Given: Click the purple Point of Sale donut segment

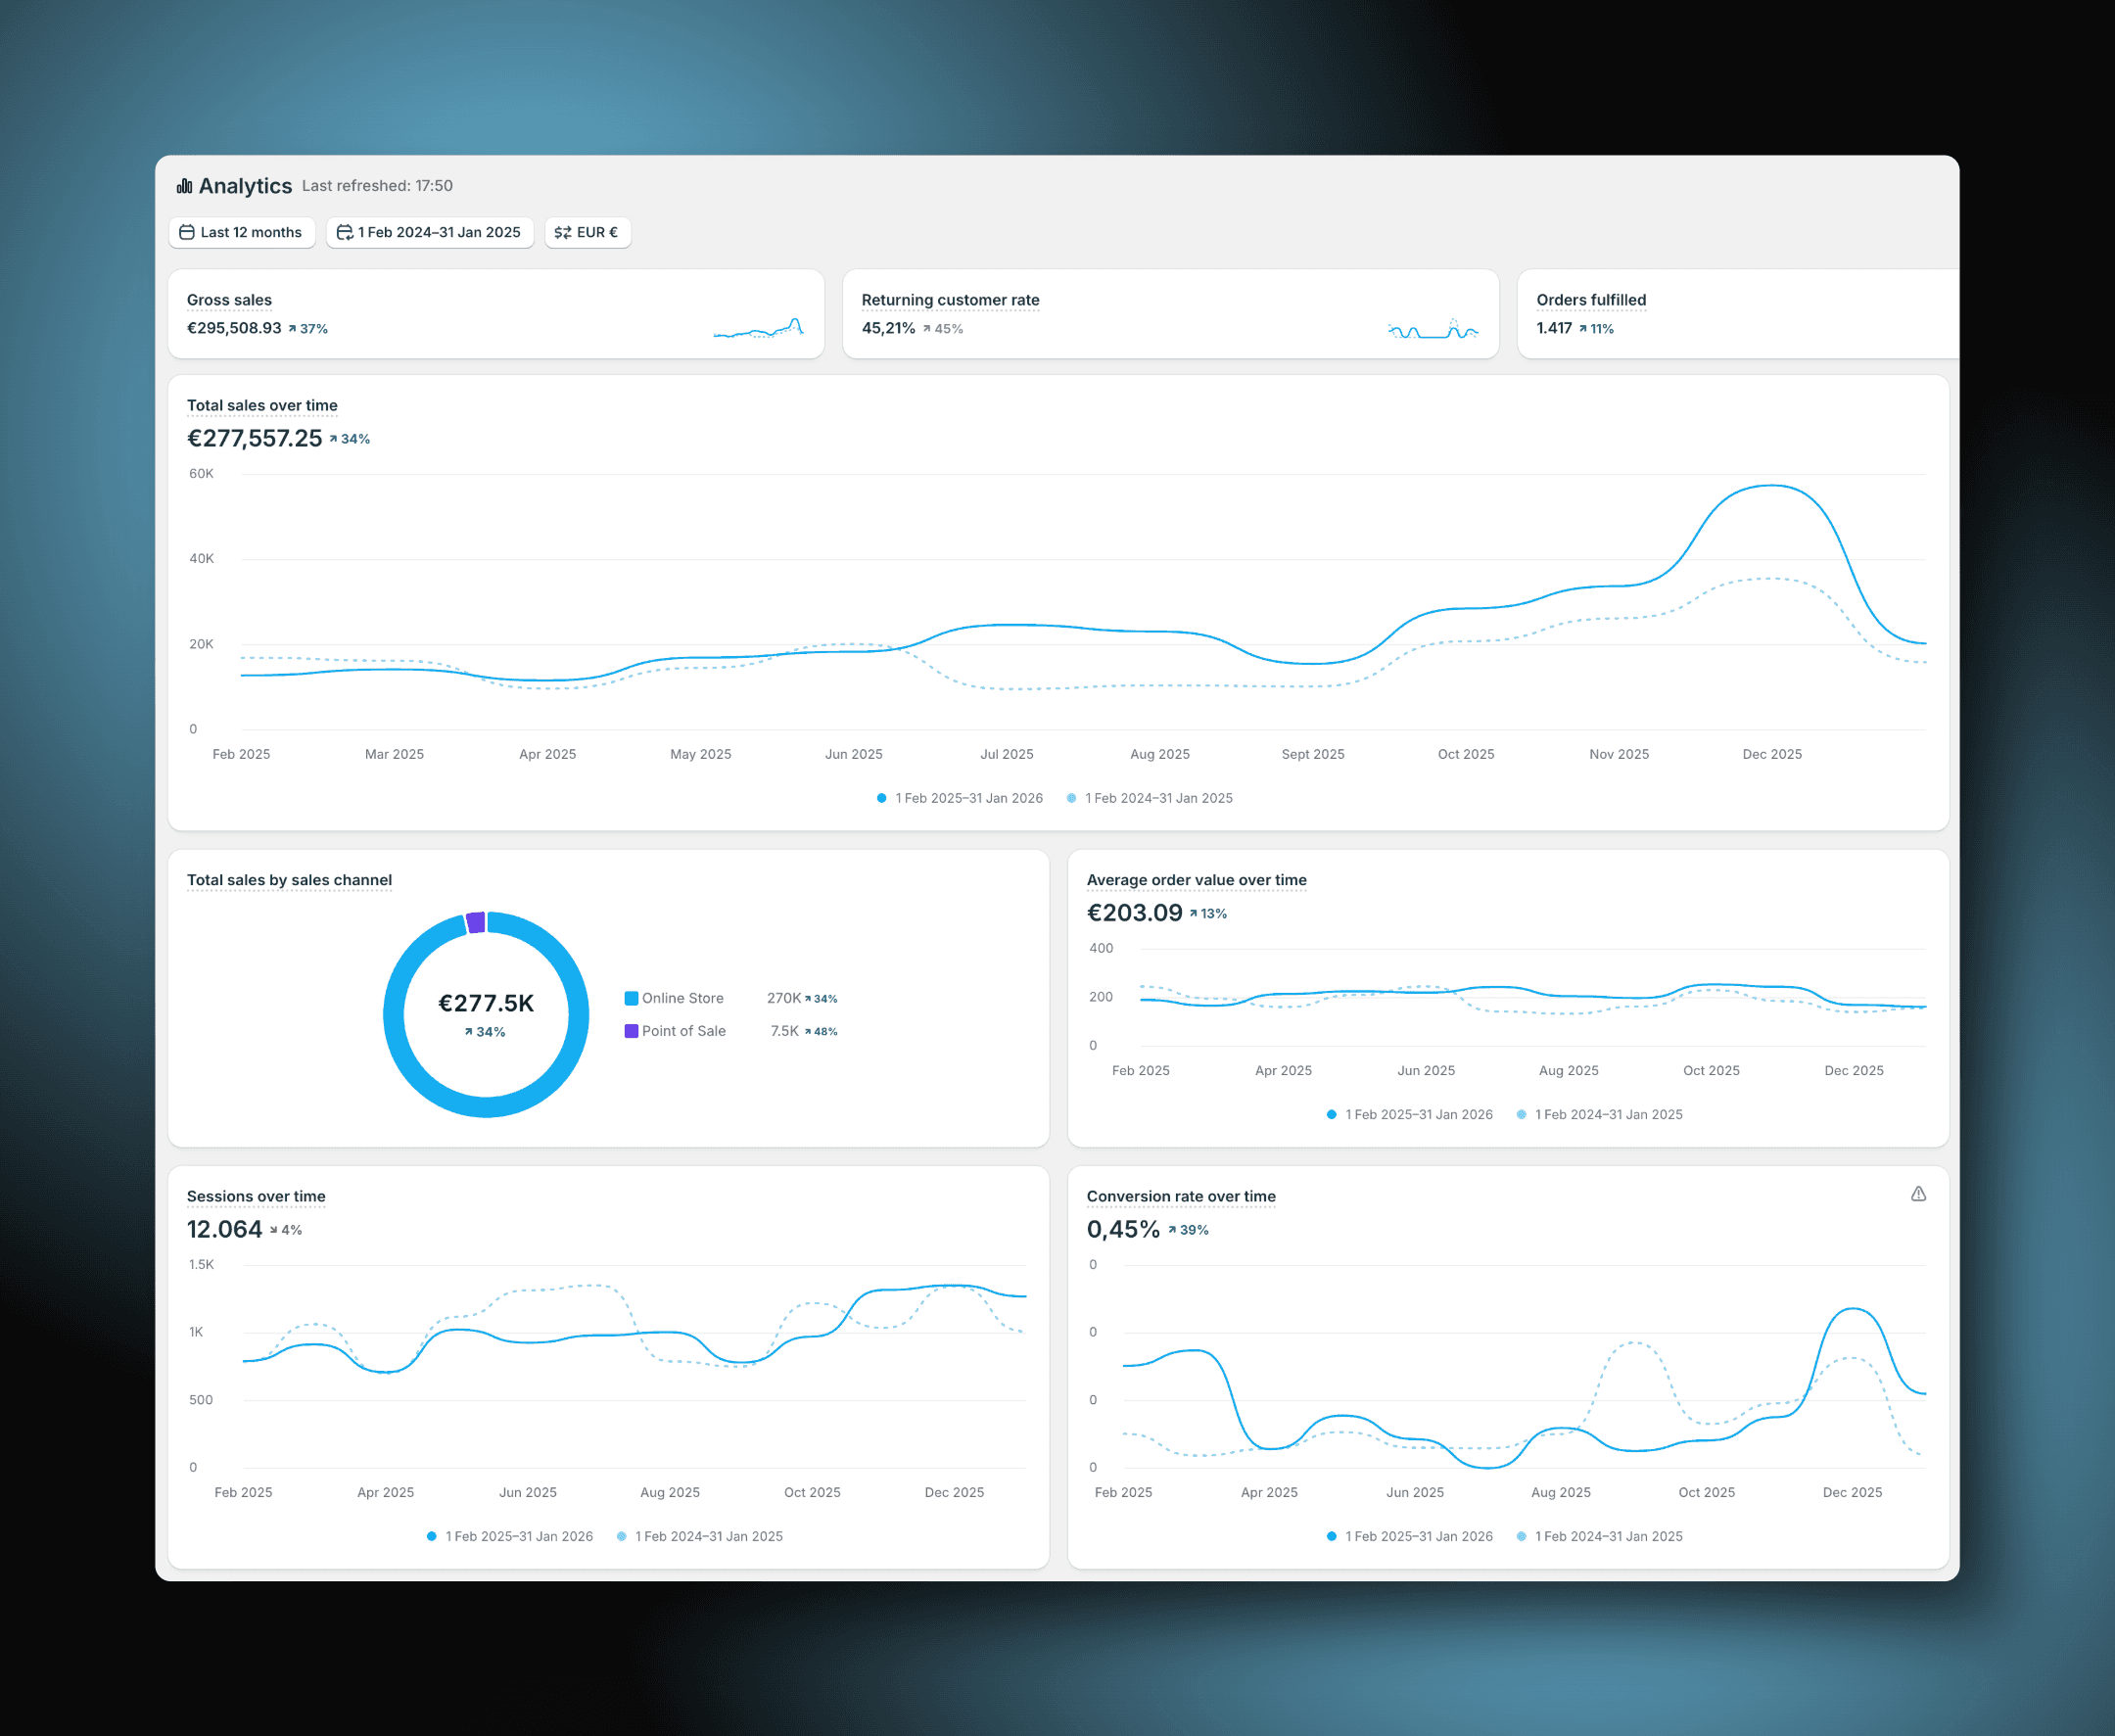Looking at the screenshot, I should pyautogui.click(x=476, y=922).
